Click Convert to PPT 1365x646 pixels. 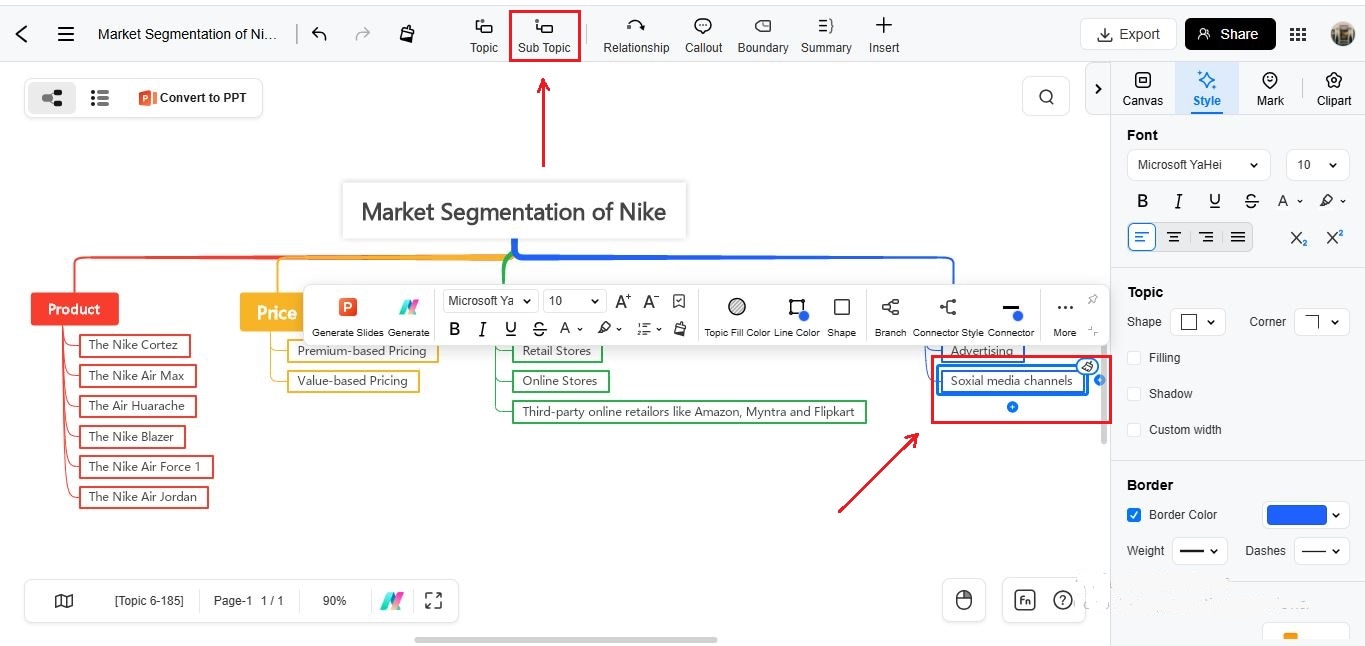point(192,98)
